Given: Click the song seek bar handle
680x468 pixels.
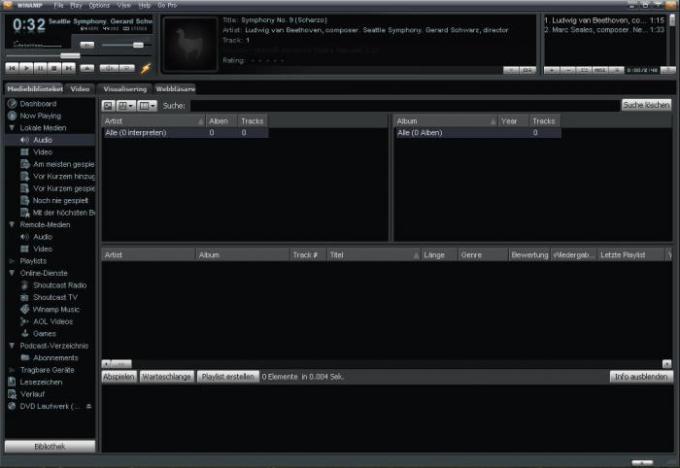Looking at the screenshot, I should (70, 55).
